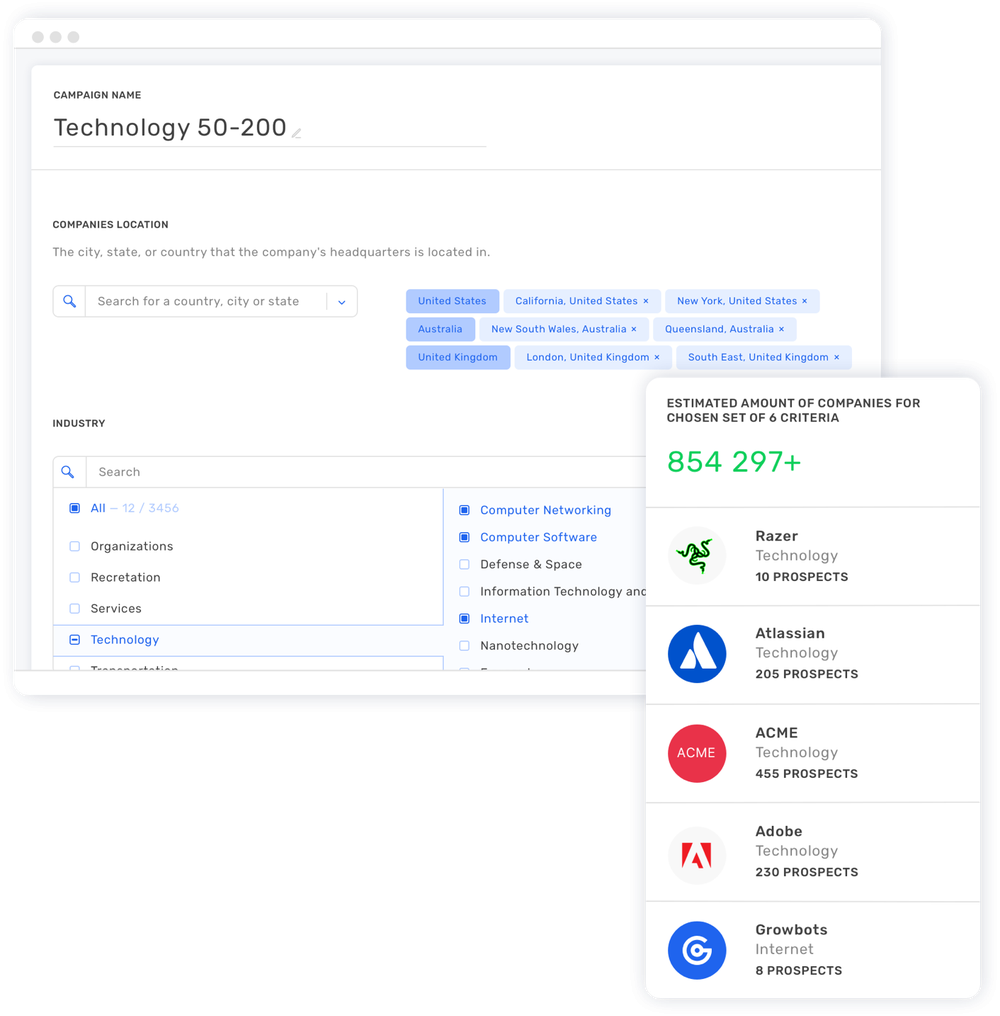Click the Adobe logo
Screen dimensions: 1000x1016
(697, 855)
